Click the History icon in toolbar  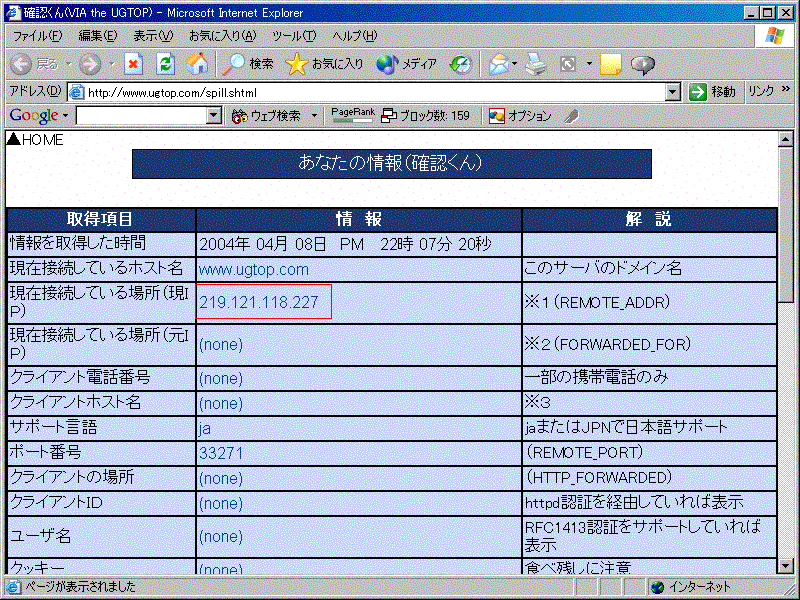(461, 64)
